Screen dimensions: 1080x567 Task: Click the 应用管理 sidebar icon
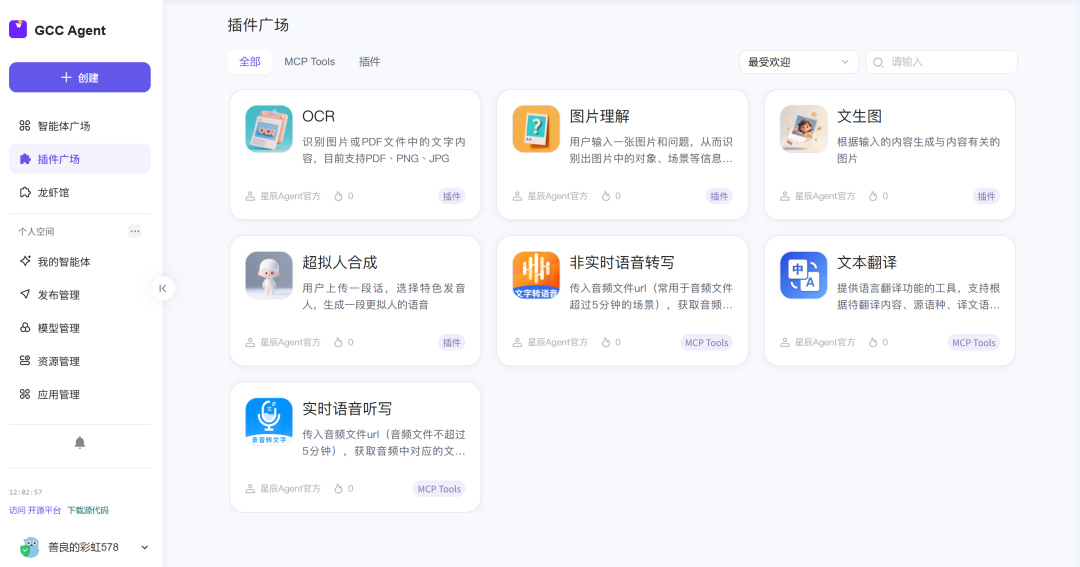[x=25, y=394]
